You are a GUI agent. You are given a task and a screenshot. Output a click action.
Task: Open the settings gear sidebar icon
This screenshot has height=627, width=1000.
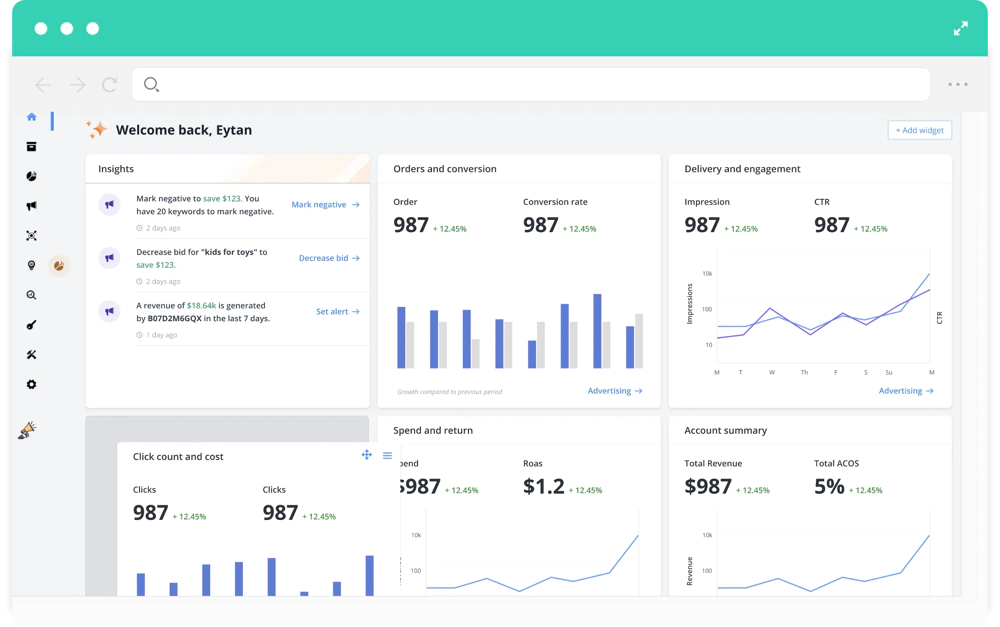[31, 385]
